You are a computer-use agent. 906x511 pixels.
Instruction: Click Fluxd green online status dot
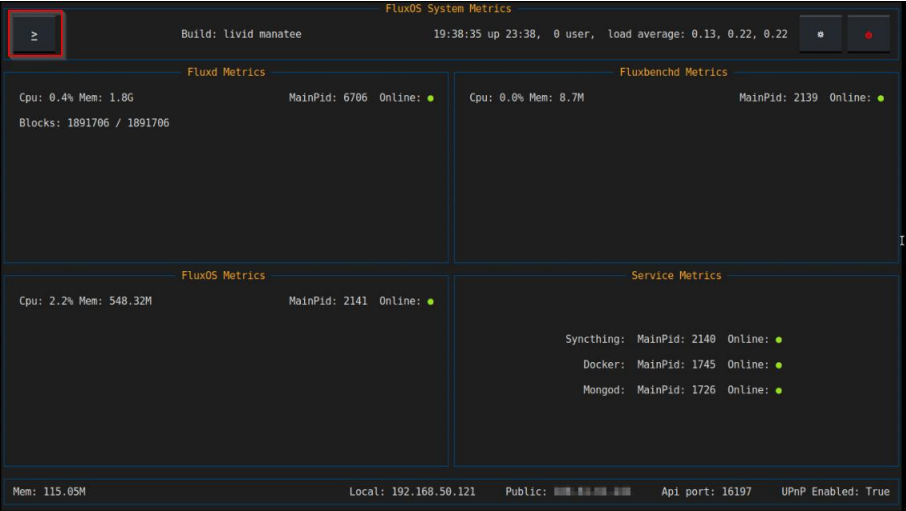point(430,98)
